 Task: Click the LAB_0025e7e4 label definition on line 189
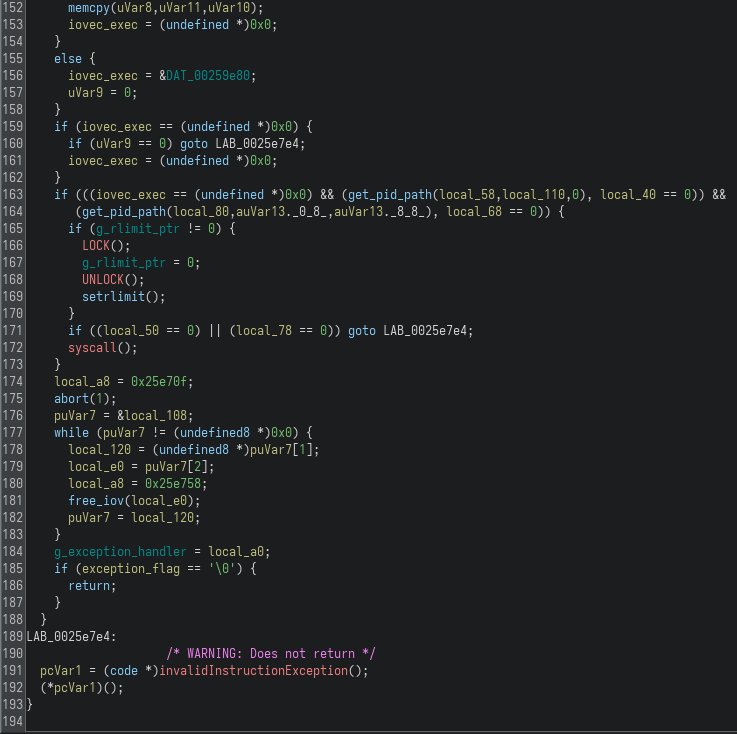click(x=70, y=636)
